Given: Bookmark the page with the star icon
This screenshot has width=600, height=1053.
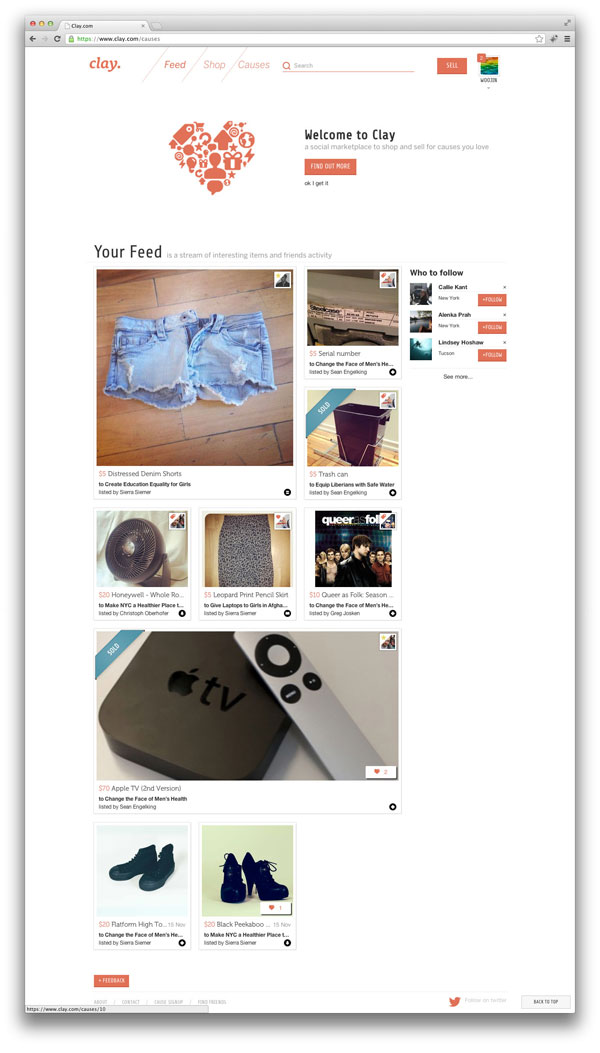Looking at the screenshot, I should coord(539,39).
